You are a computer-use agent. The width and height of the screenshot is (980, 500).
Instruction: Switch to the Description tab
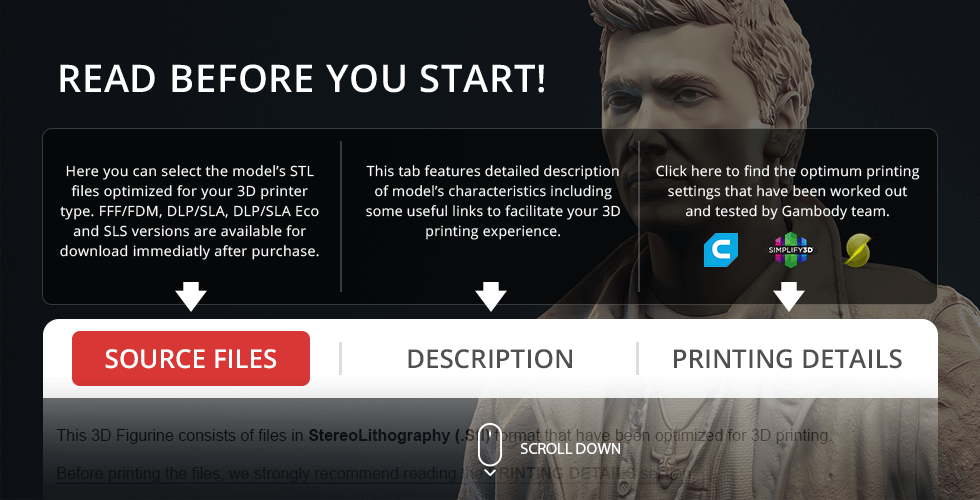[x=490, y=359]
